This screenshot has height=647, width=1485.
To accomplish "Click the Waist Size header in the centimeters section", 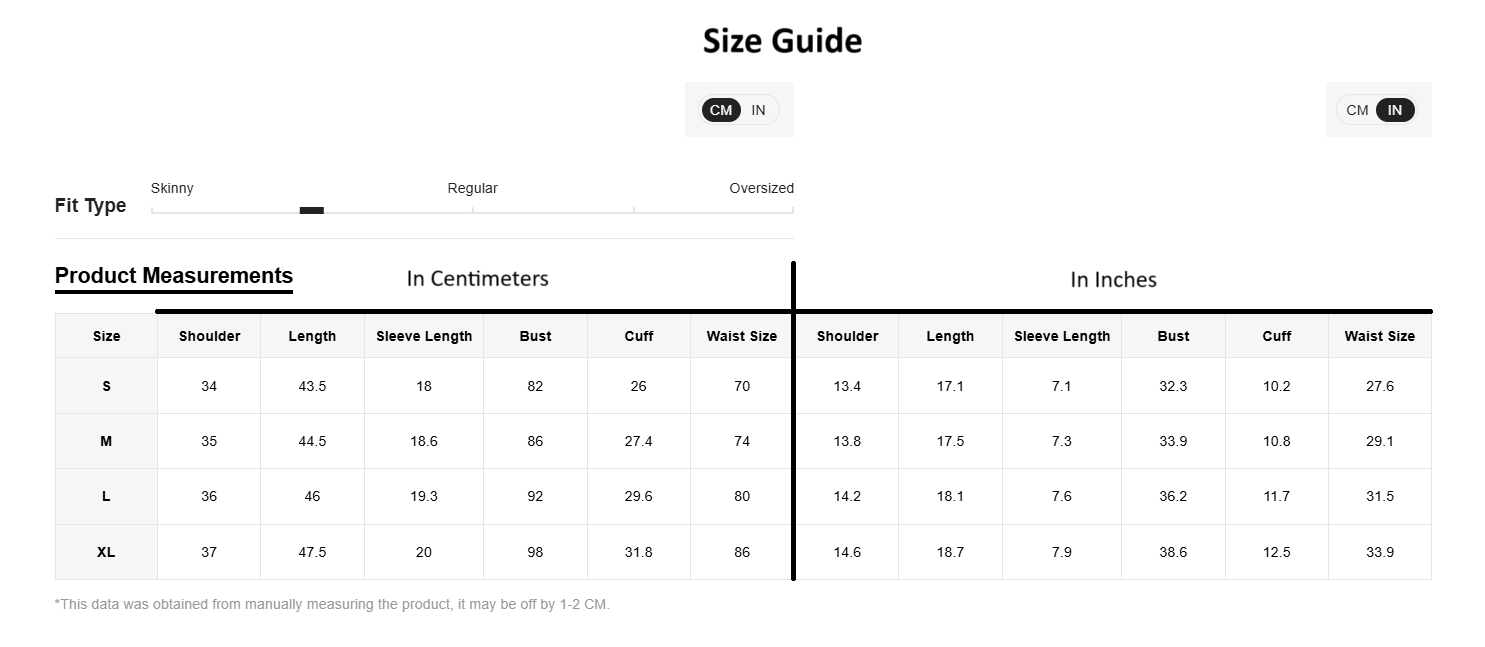I will coord(741,336).
